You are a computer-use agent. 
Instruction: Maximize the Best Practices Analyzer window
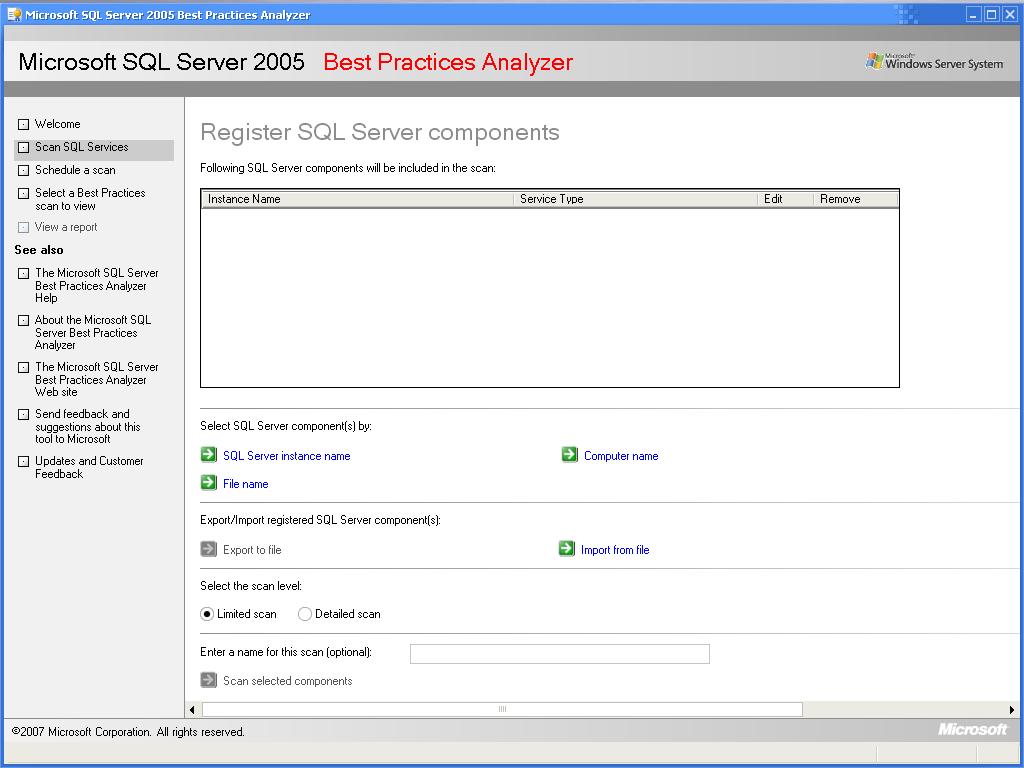click(991, 14)
